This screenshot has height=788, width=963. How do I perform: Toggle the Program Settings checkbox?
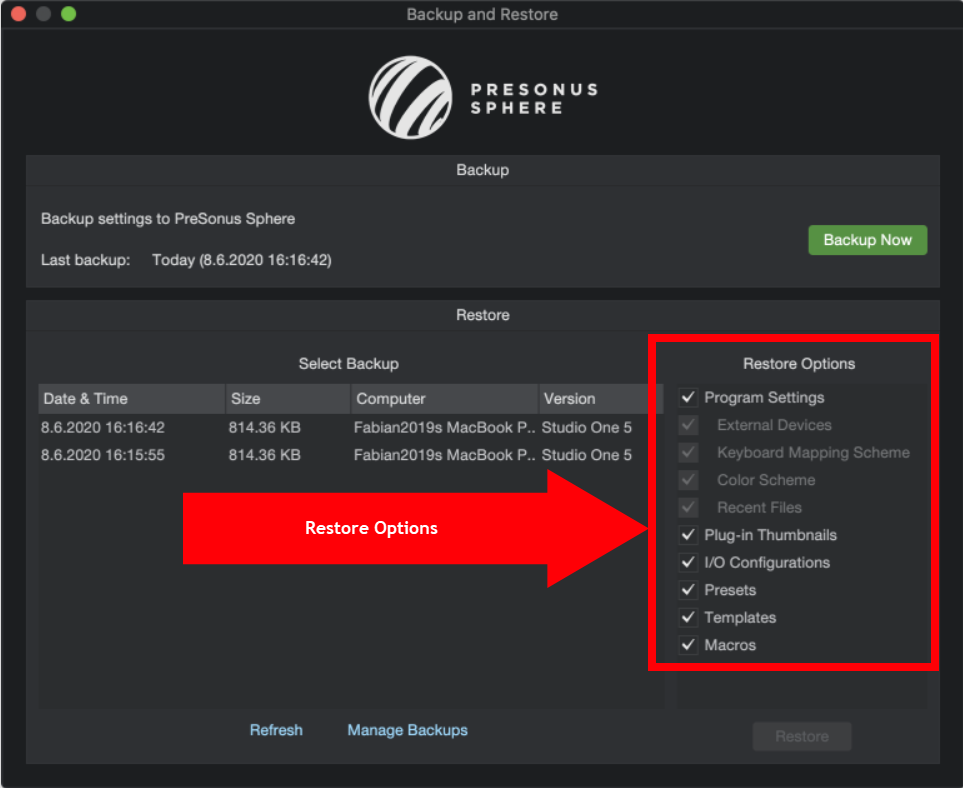pos(688,397)
